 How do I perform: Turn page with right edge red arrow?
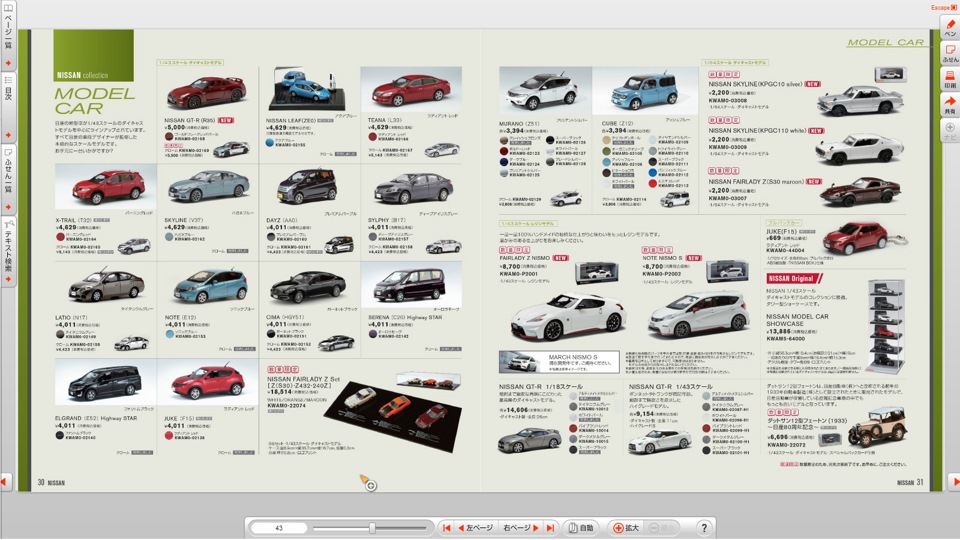[x=954, y=482]
